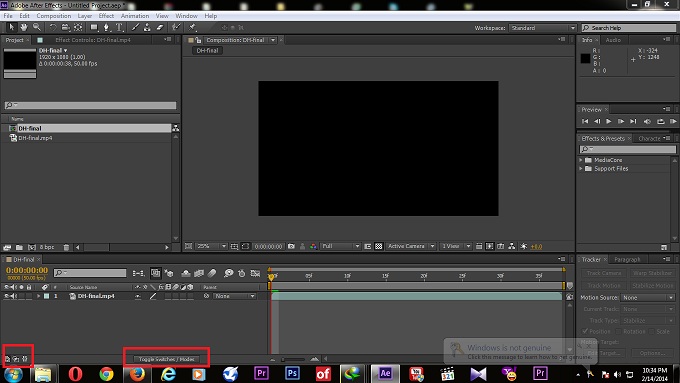Screen dimensions: 680x383
Task: Select the Puppet Pin tool
Action: coord(192,27)
